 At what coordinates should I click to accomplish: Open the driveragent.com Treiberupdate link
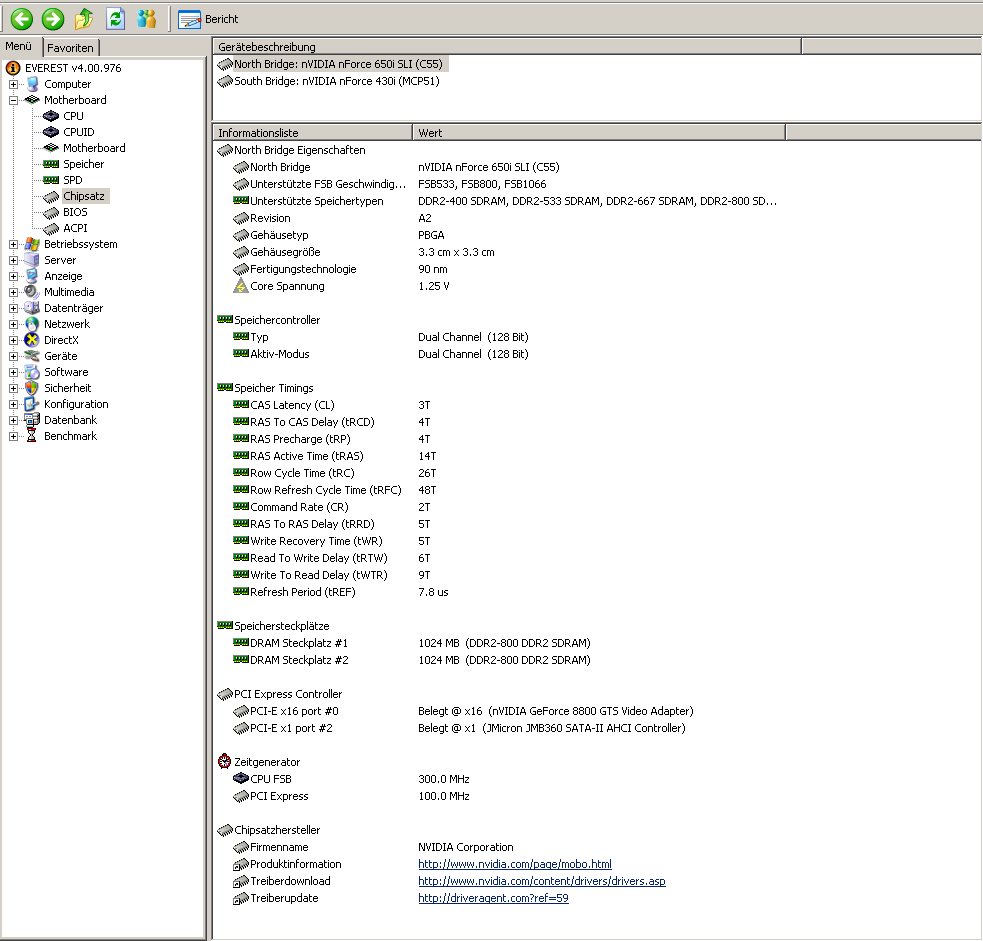pyautogui.click(x=493, y=898)
